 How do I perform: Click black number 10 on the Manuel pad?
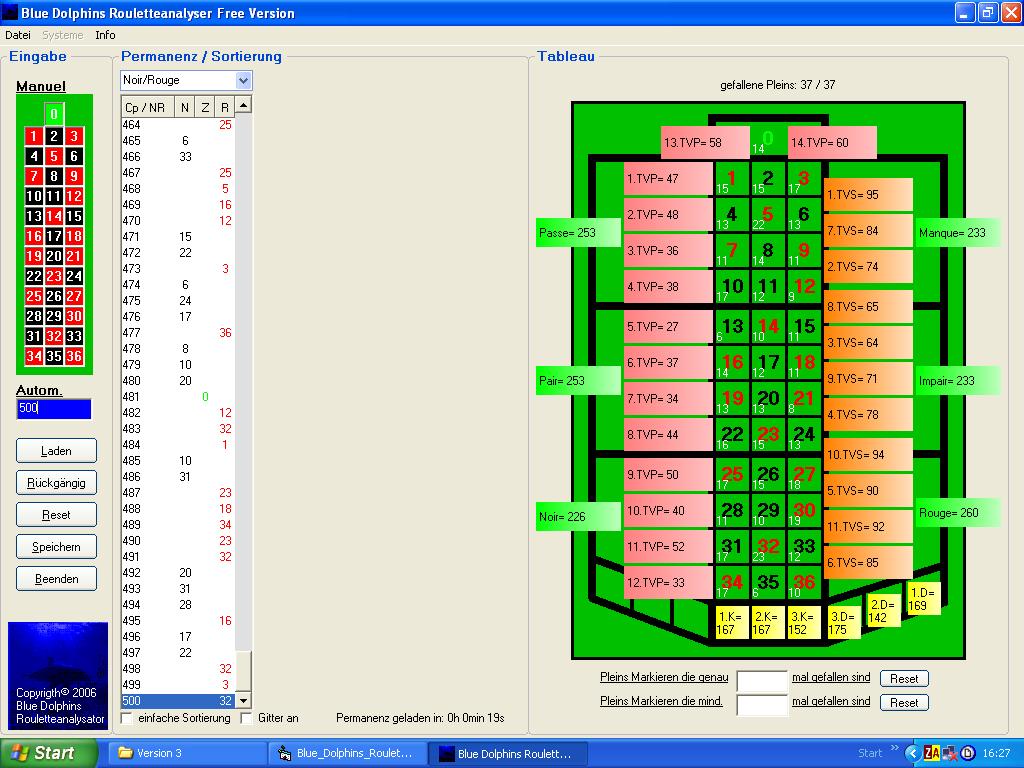coord(34,196)
